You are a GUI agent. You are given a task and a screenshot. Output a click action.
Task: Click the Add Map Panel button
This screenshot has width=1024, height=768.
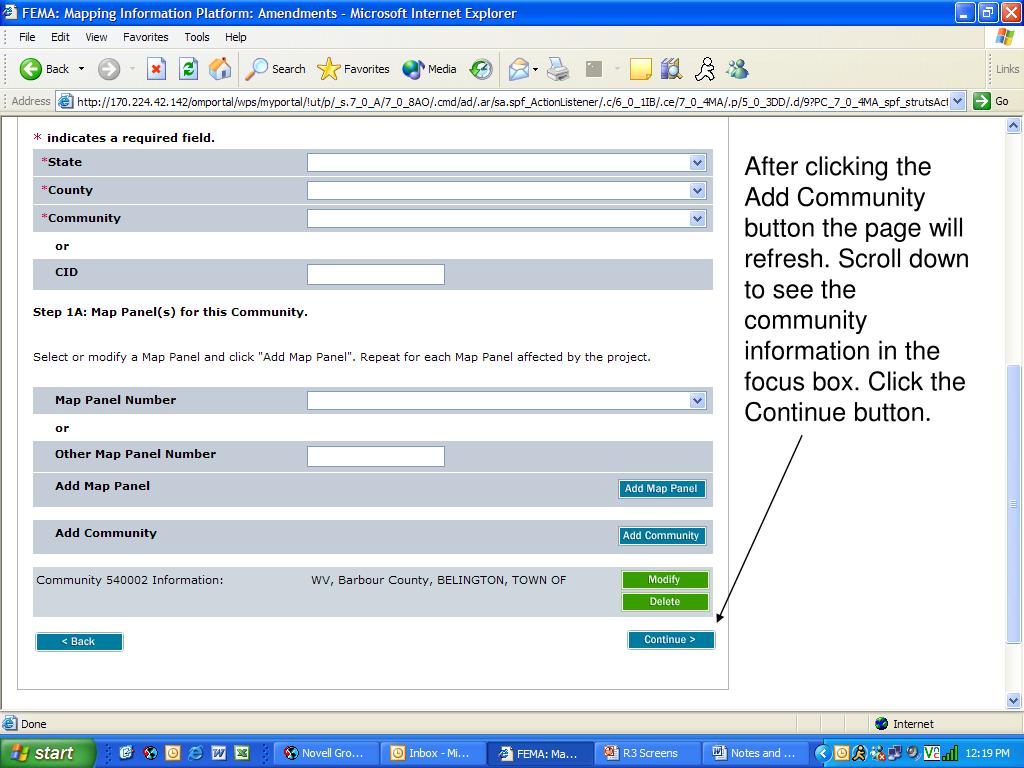tap(662, 488)
